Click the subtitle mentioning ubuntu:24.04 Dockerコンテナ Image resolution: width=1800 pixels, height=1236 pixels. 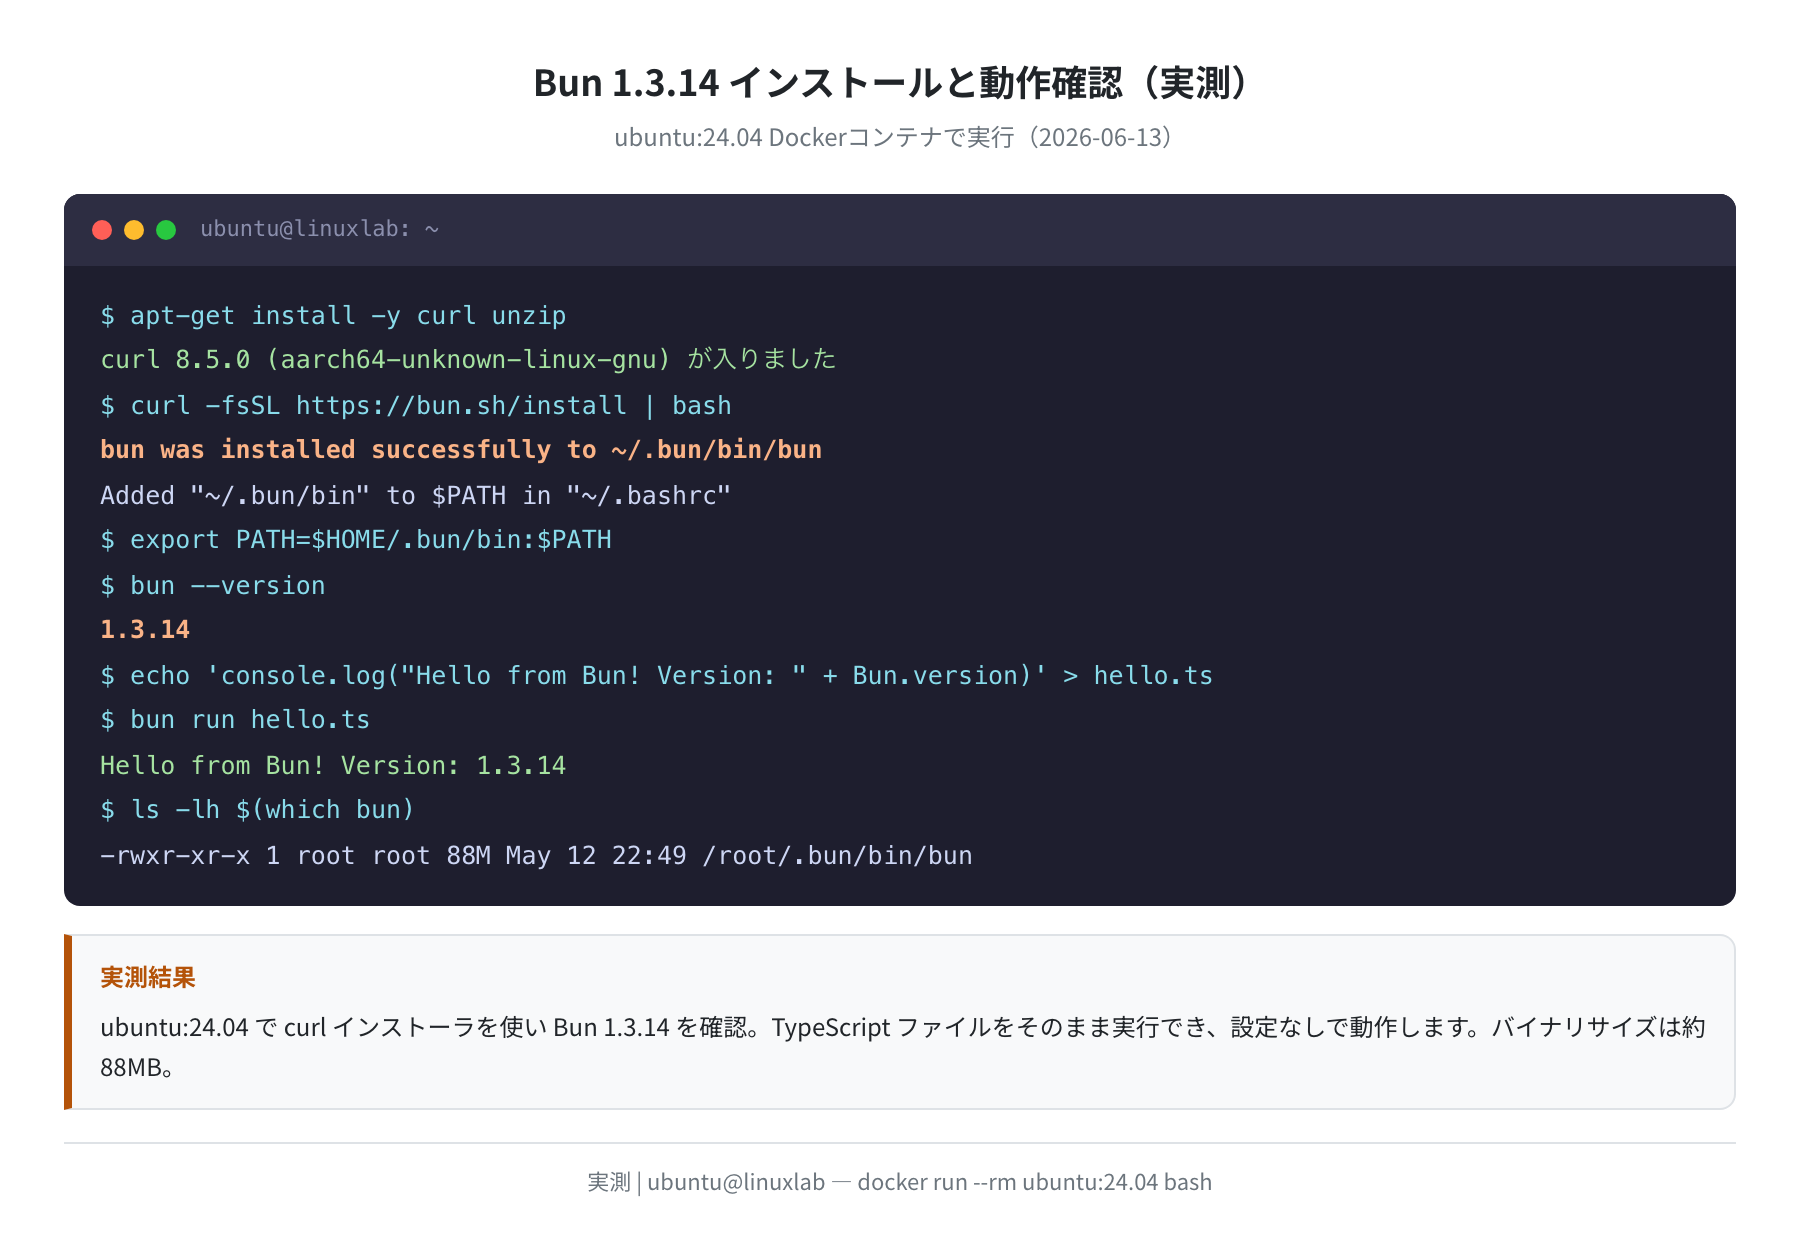click(893, 137)
